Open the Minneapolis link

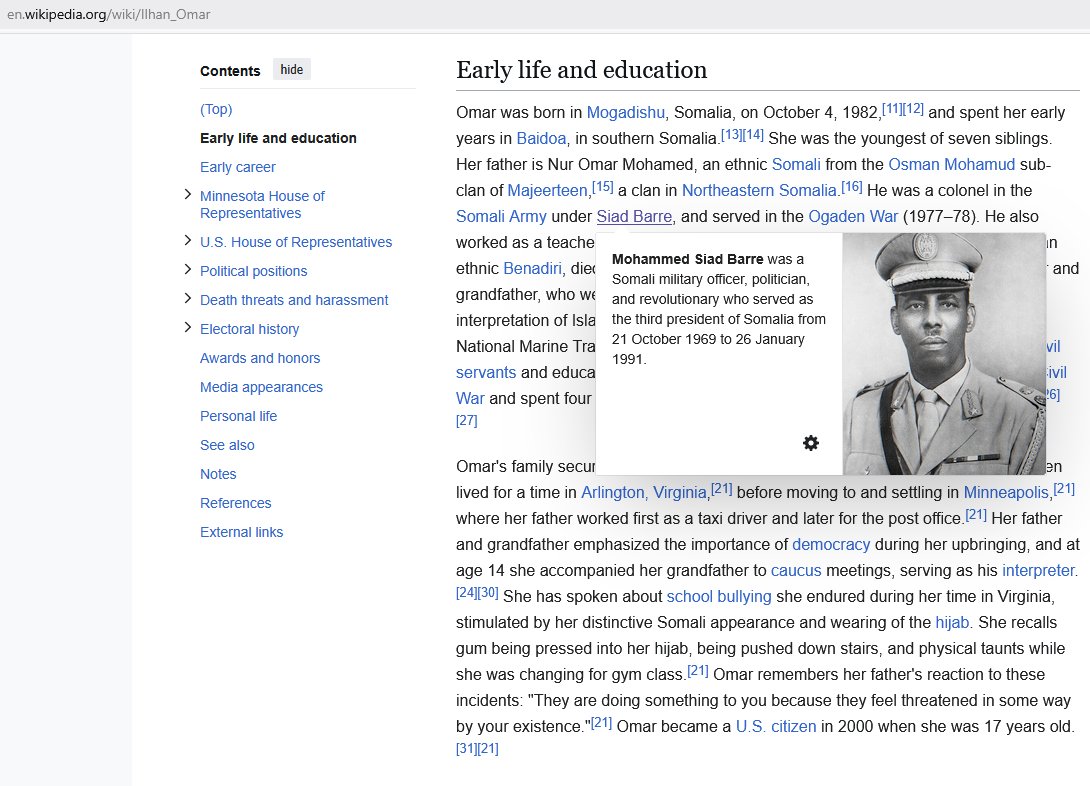click(x=1006, y=493)
